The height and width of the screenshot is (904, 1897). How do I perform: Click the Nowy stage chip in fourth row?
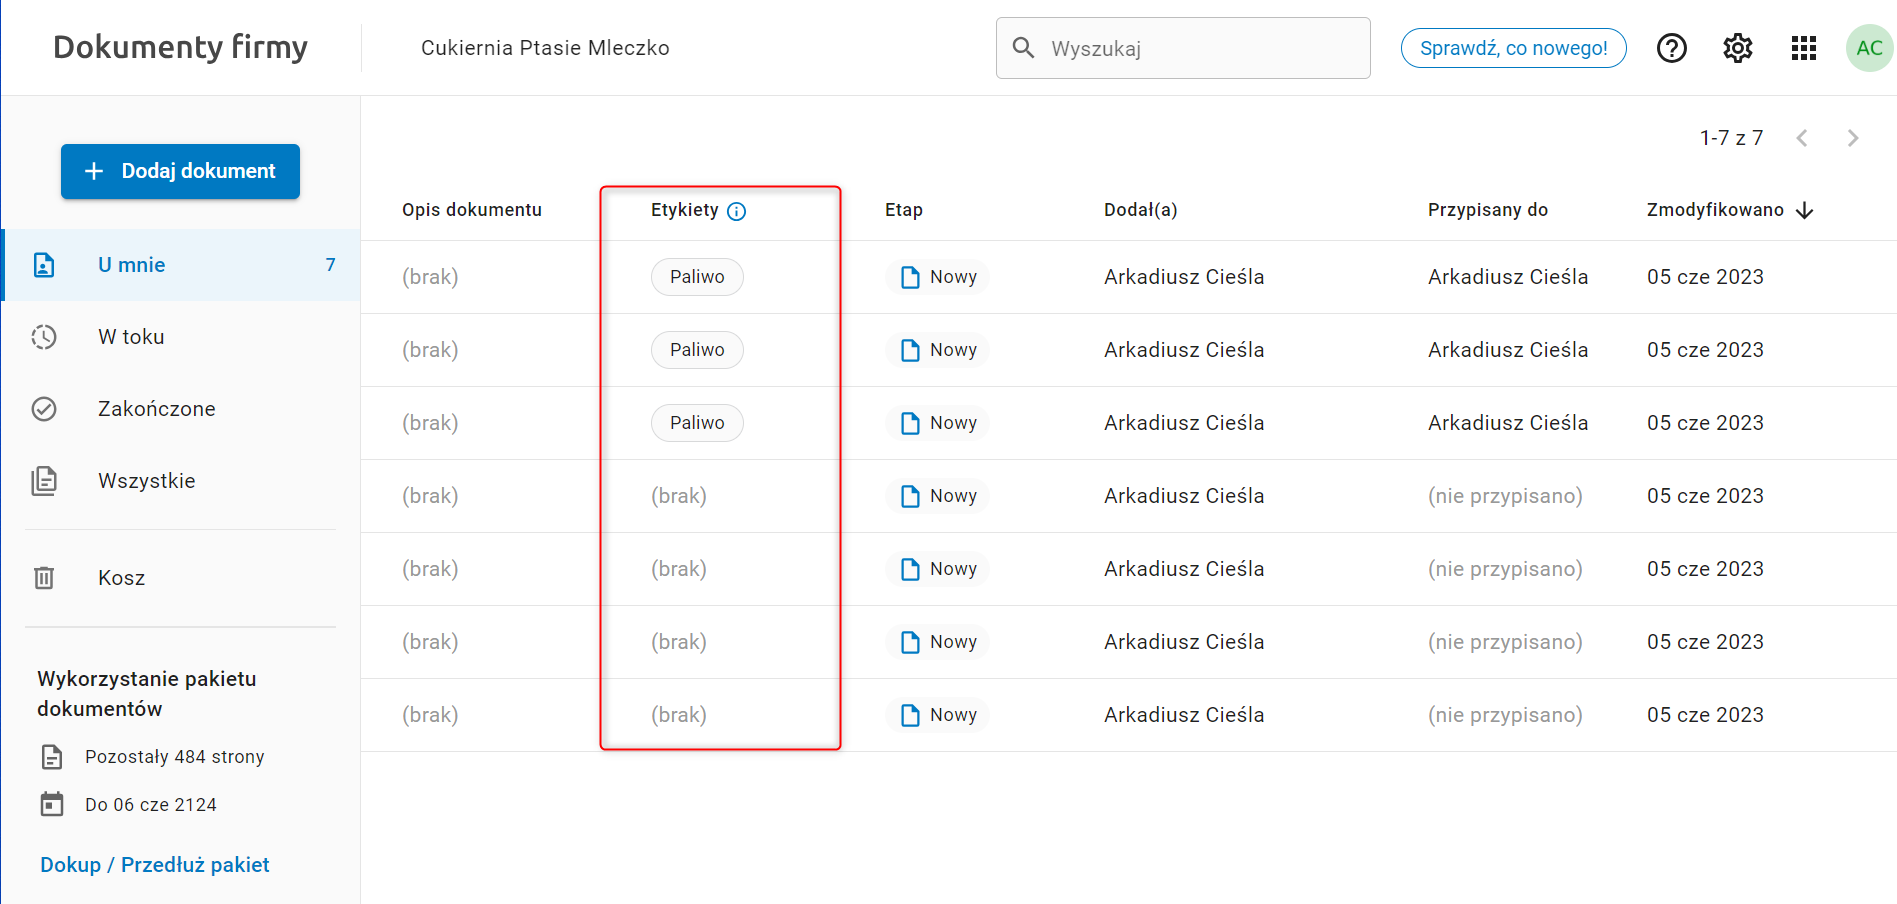coord(937,496)
